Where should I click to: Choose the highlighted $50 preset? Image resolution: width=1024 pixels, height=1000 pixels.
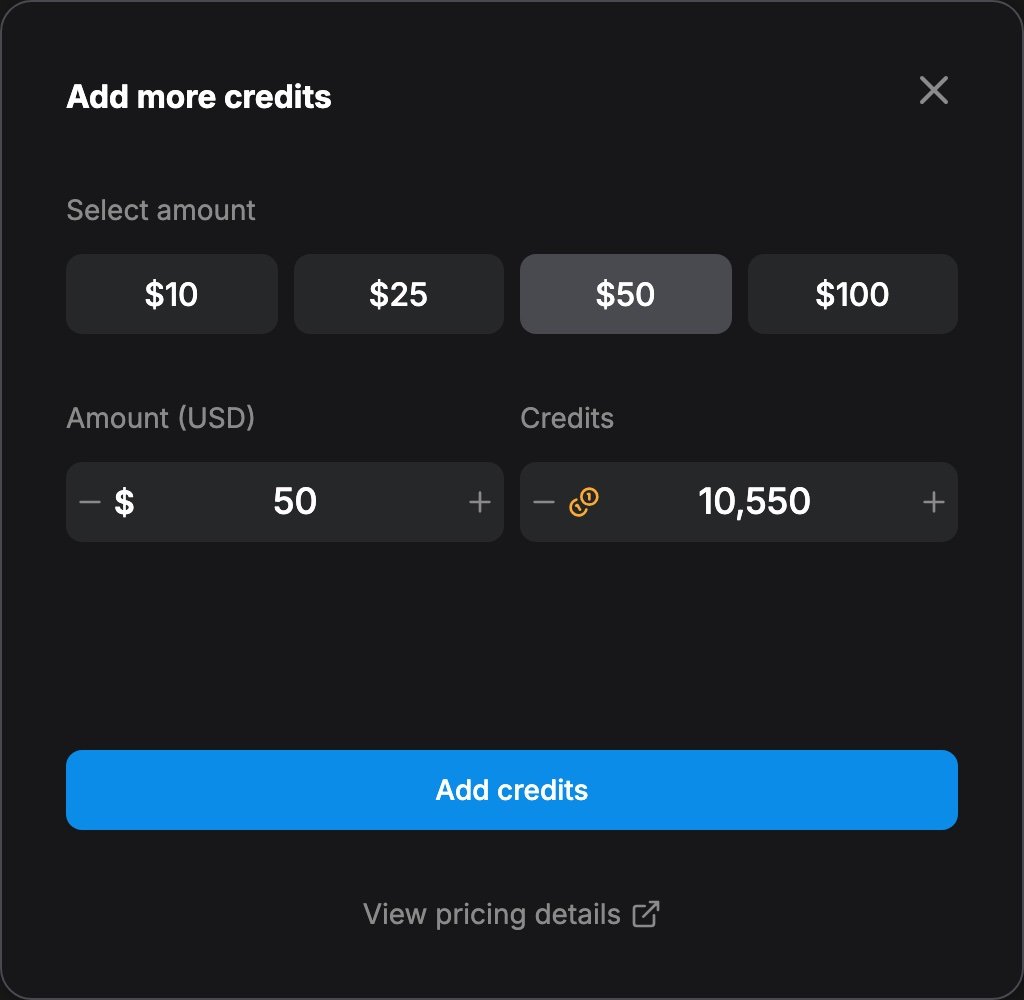[626, 294]
